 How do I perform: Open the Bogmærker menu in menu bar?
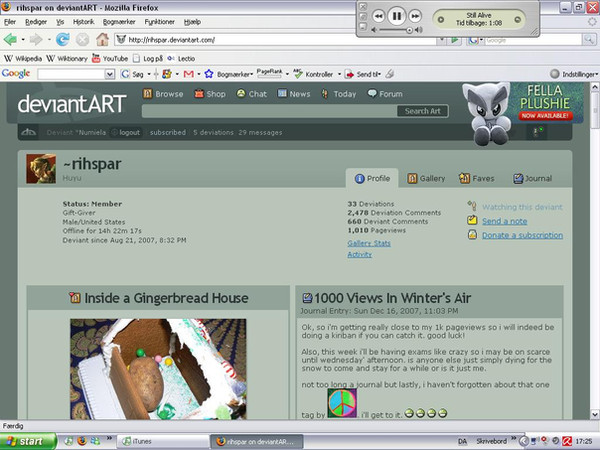click(x=119, y=22)
